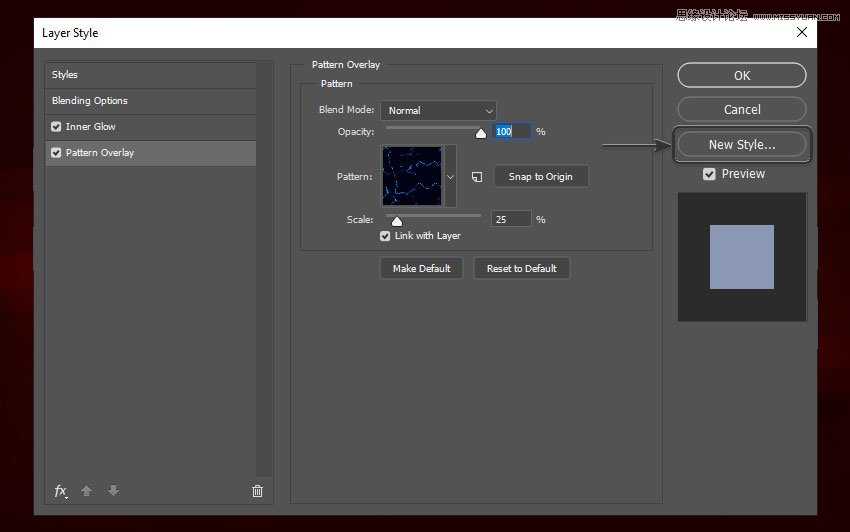This screenshot has height=532, width=850.
Task: Open the fx add-effect menu icon
Action: coord(61,491)
